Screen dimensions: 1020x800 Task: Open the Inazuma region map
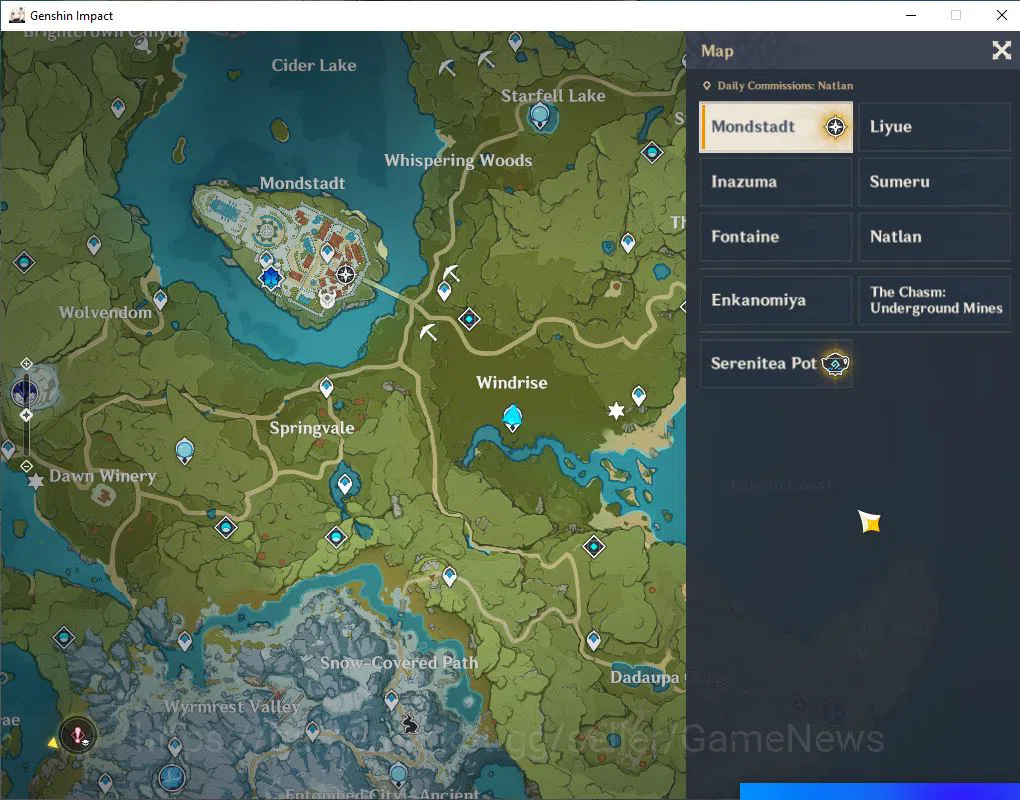coord(775,182)
